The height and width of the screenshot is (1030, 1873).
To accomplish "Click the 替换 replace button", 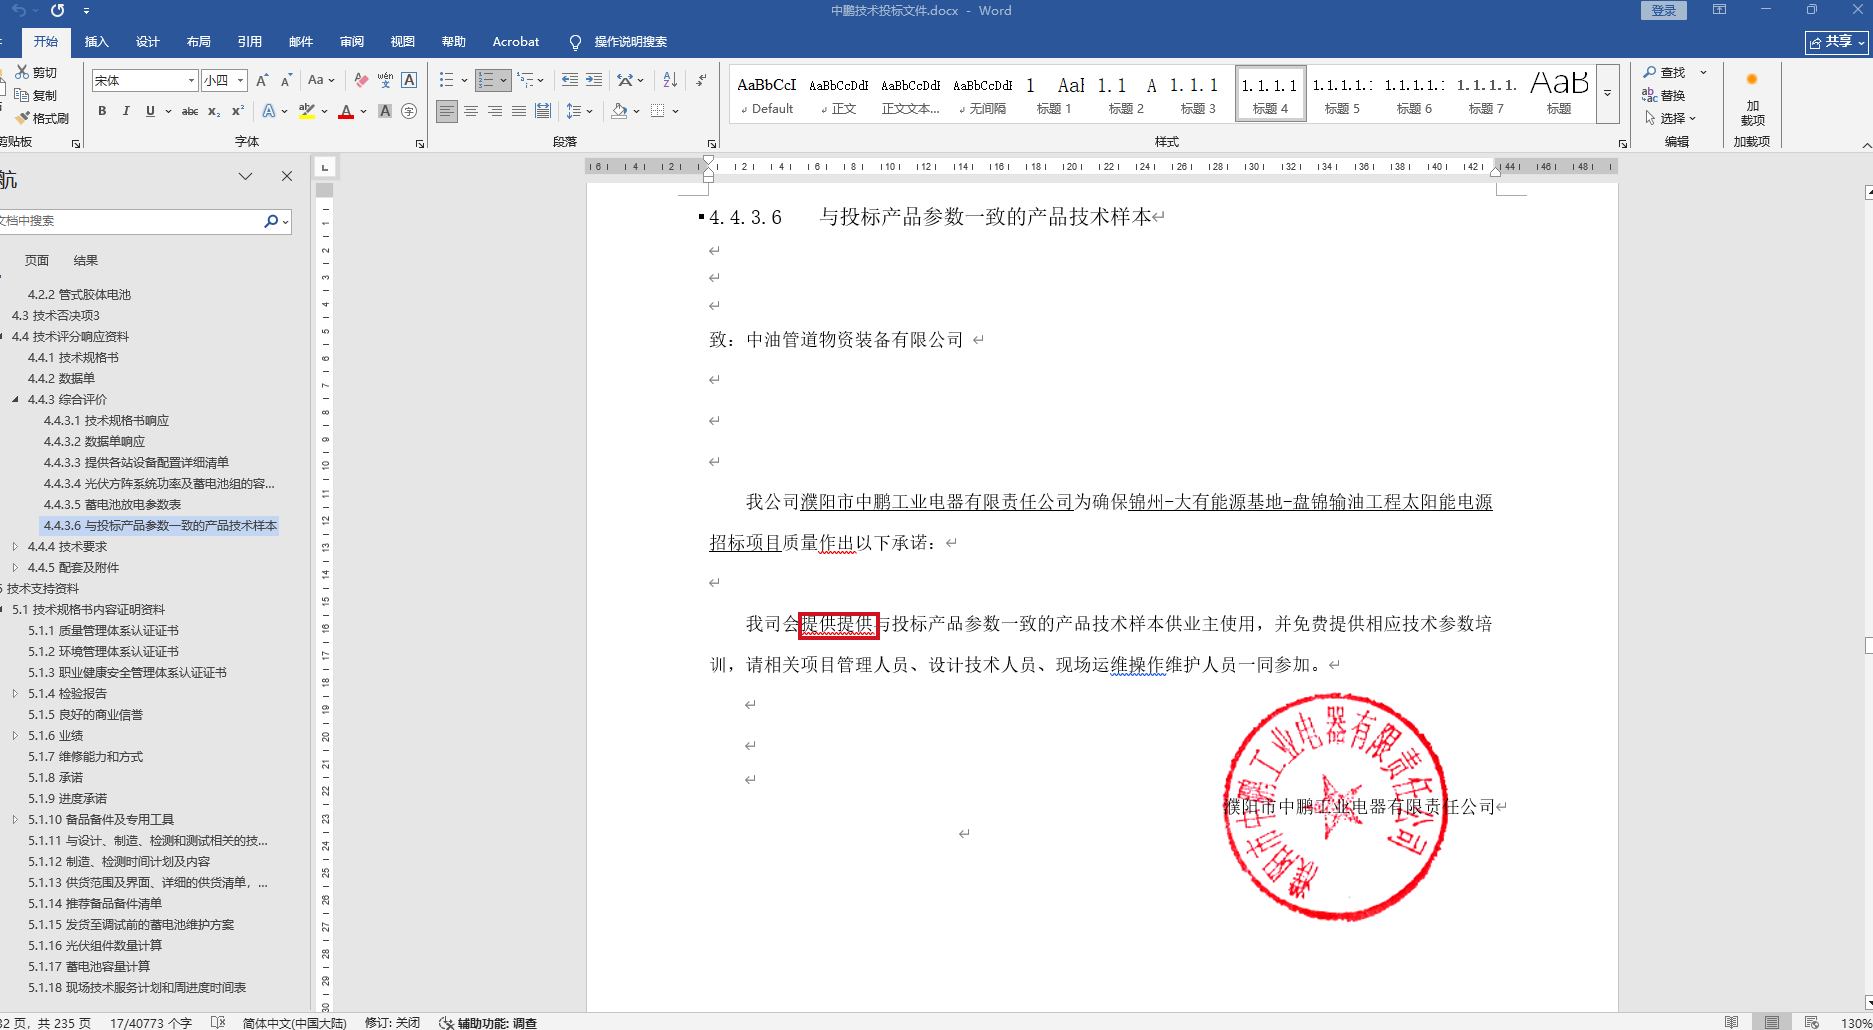I will [1665, 96].
